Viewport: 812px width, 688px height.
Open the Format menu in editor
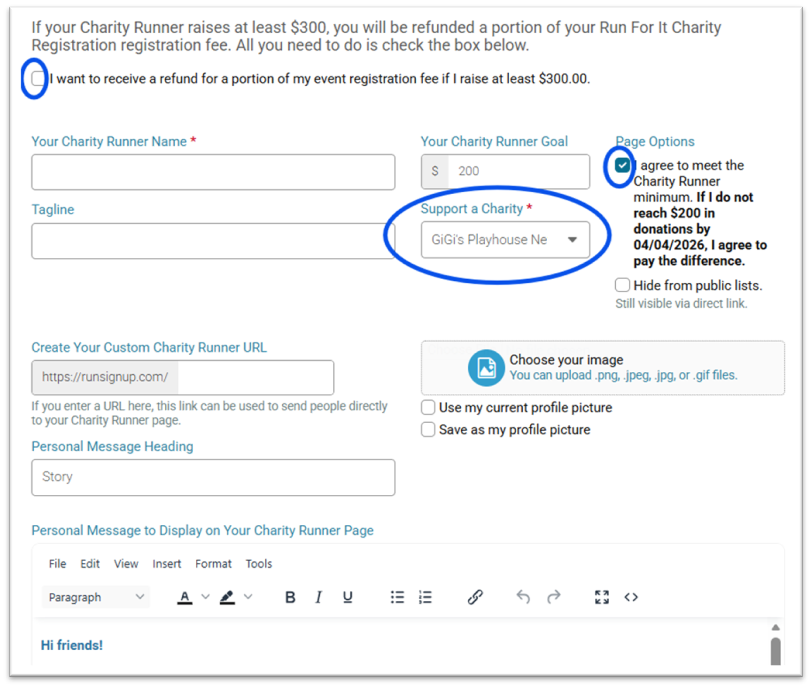(213, 564)
